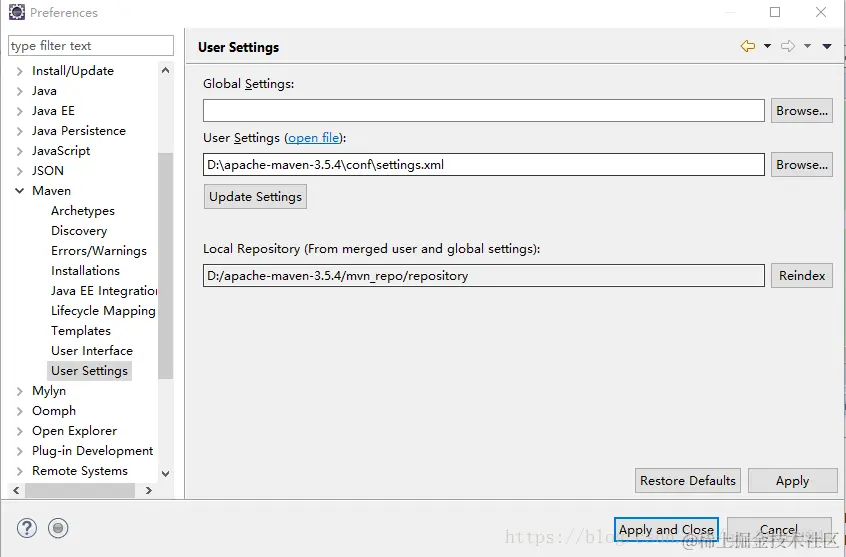Click the Local Repository path field

point(484,276)
